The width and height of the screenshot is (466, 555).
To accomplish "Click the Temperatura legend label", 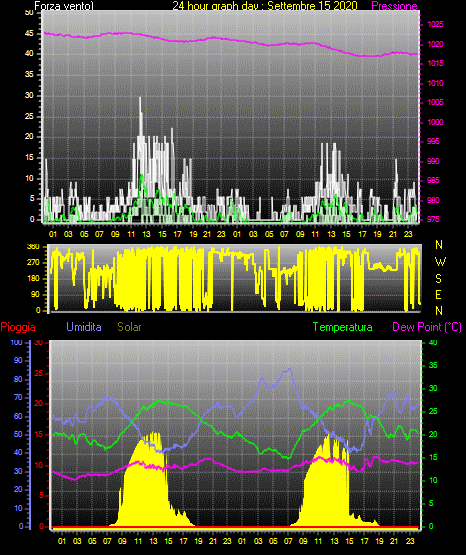I will 343,327.
